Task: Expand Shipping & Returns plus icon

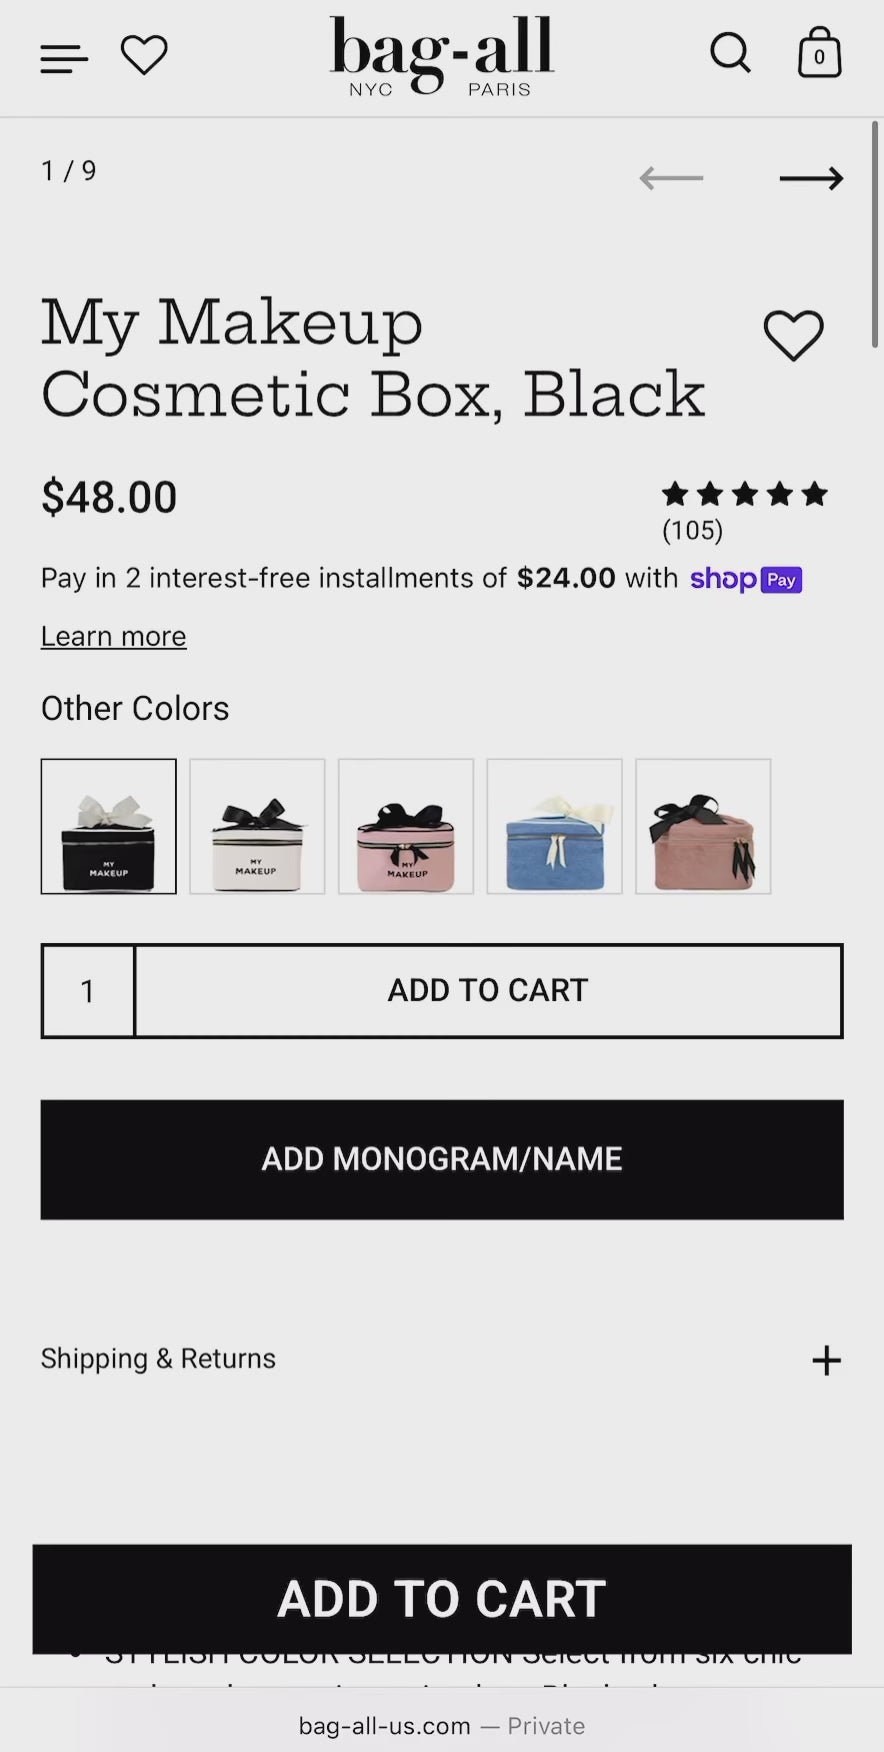Action: pos(826,1360)
